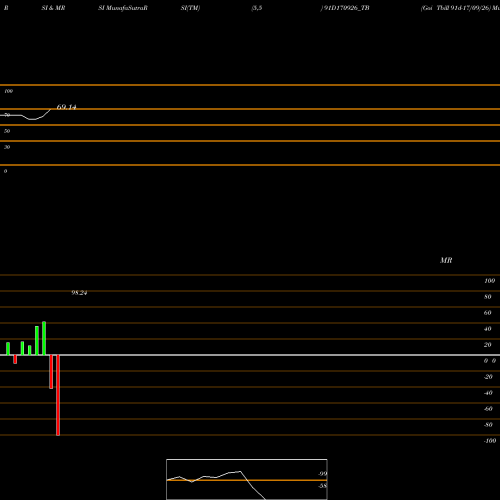Select the red bar ending near -40
Viewport: 500px width, 500px height.
click(51, 372)
